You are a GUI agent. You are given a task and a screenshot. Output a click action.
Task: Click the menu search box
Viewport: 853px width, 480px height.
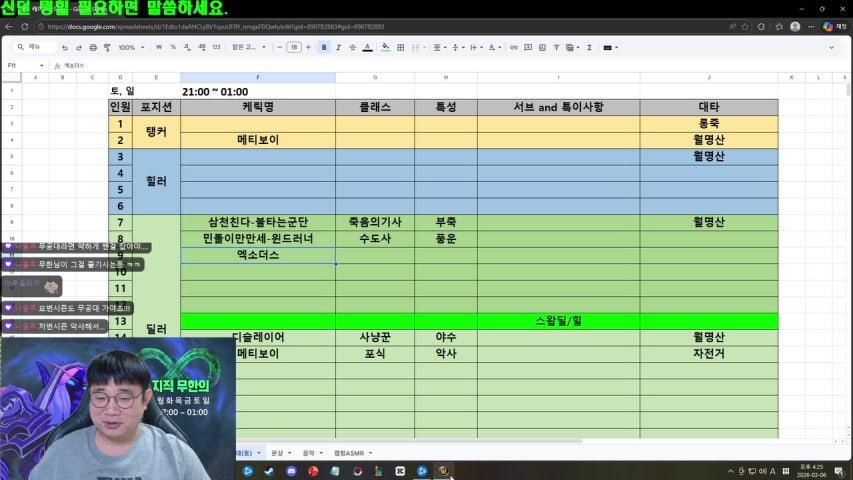tap(36, 47)
